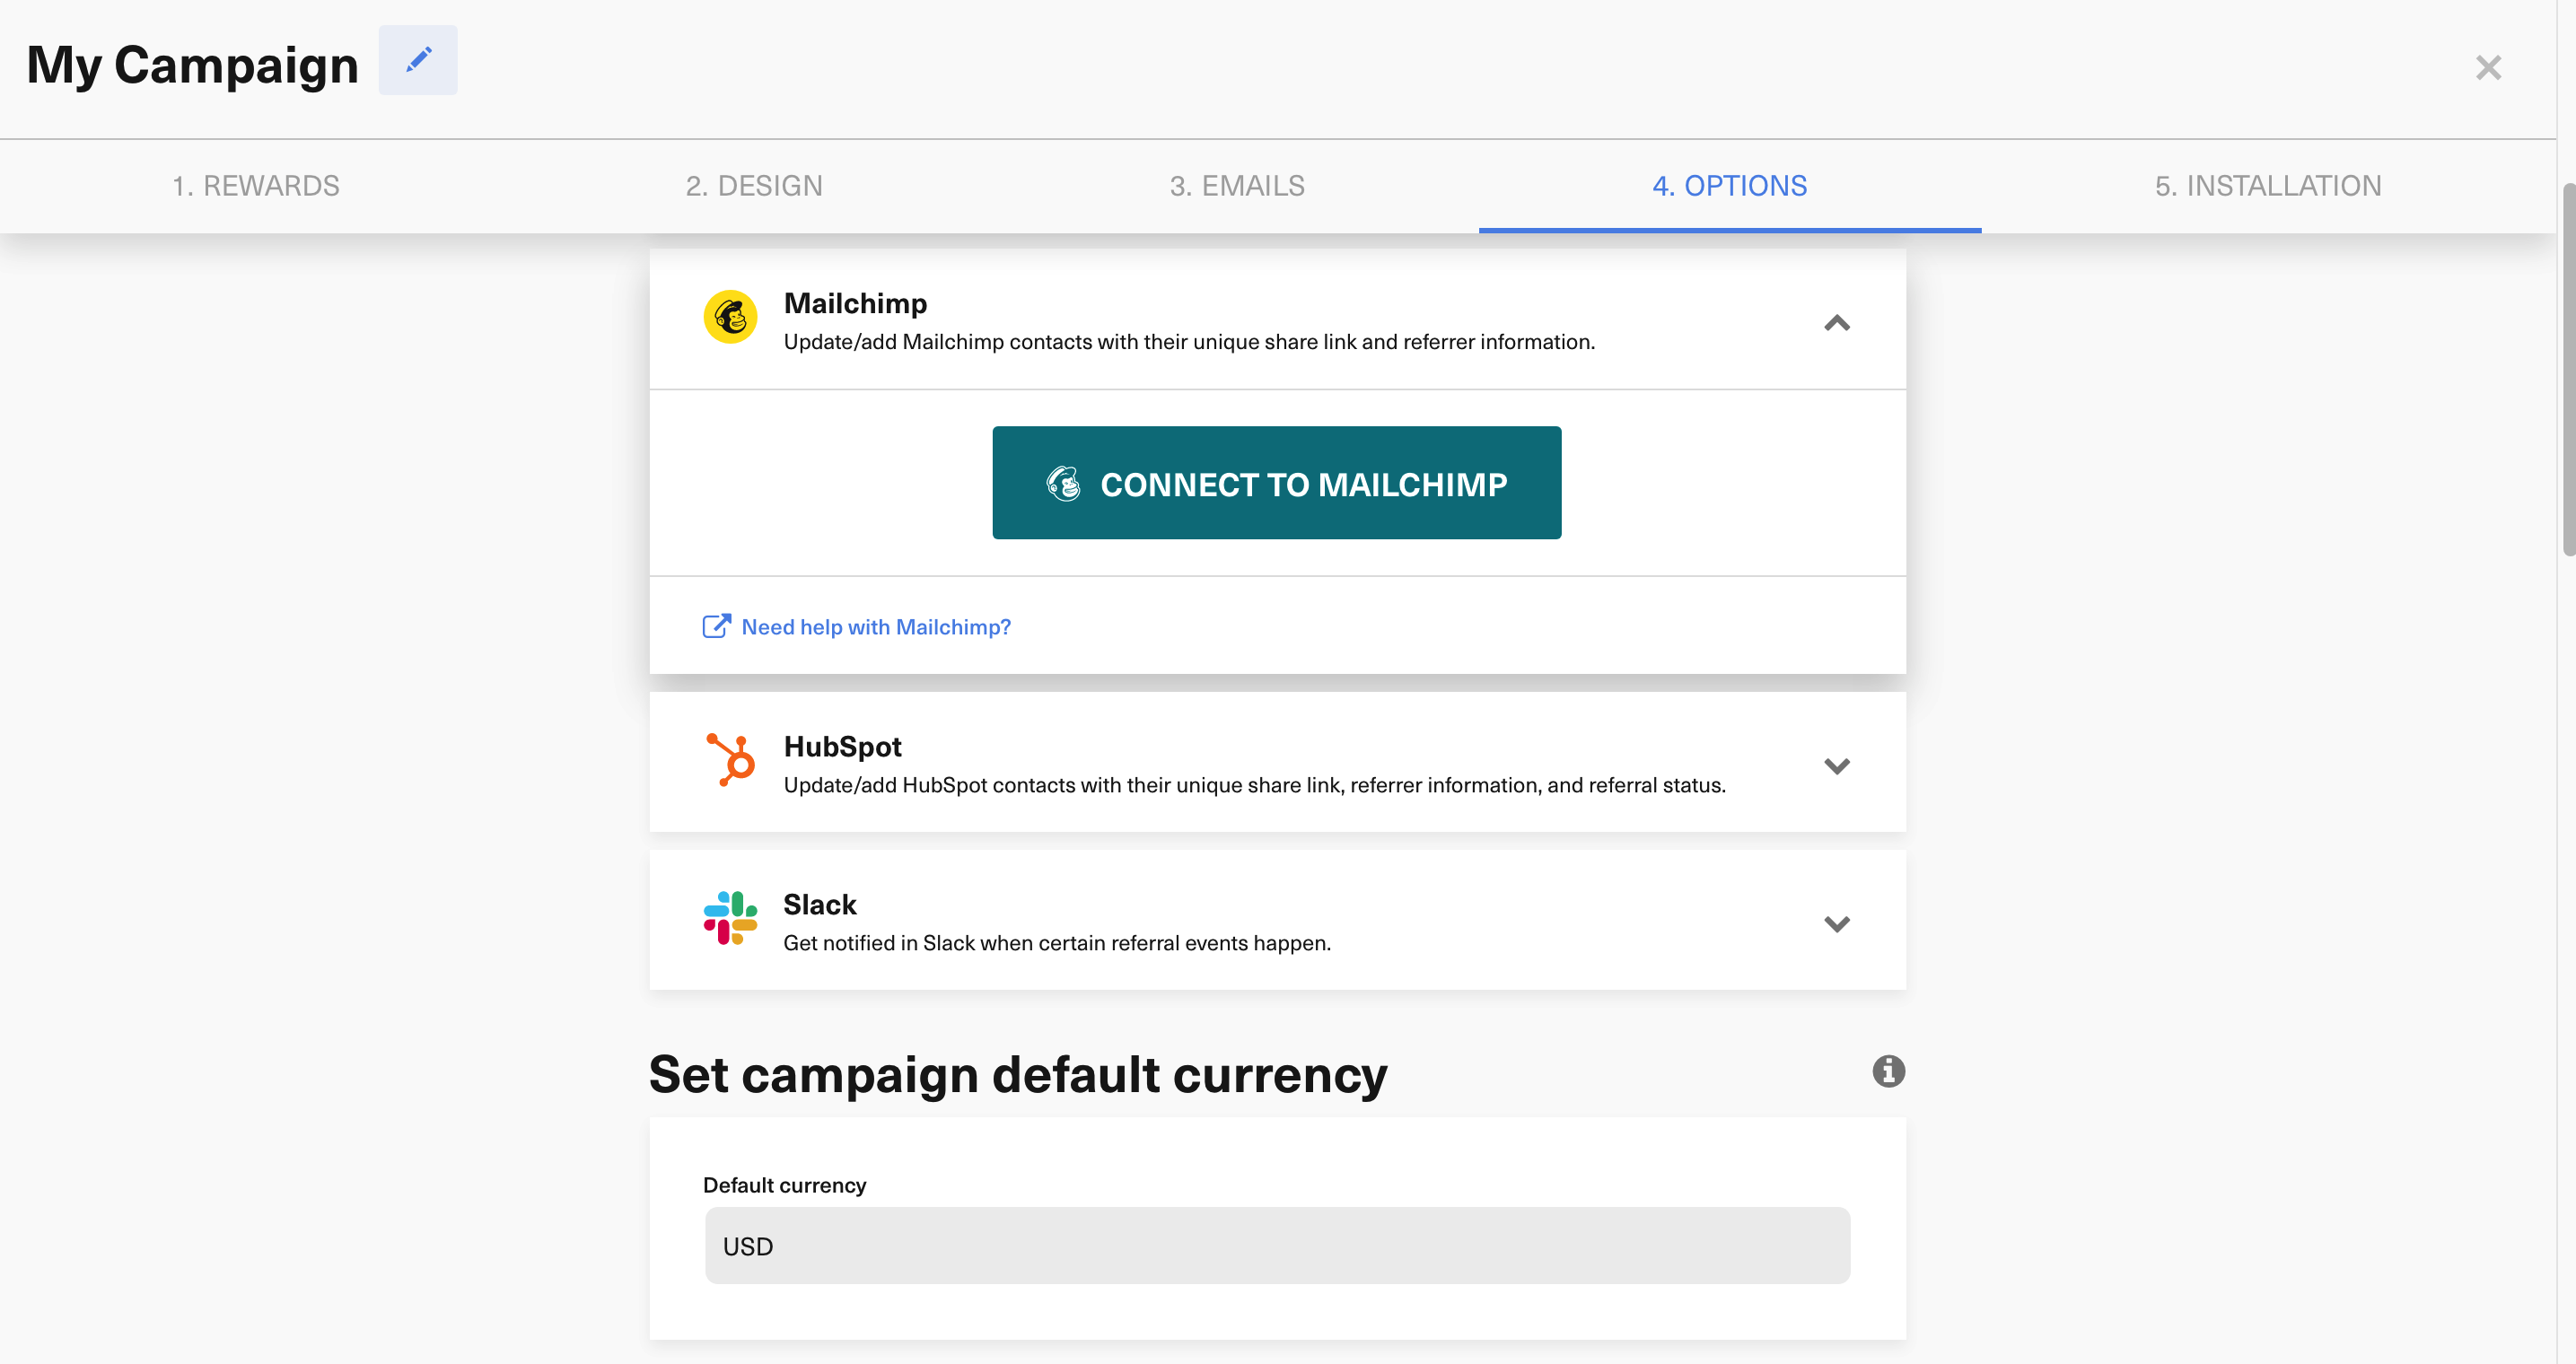Click the Connect to Mailchimp button

point(1276,483)
